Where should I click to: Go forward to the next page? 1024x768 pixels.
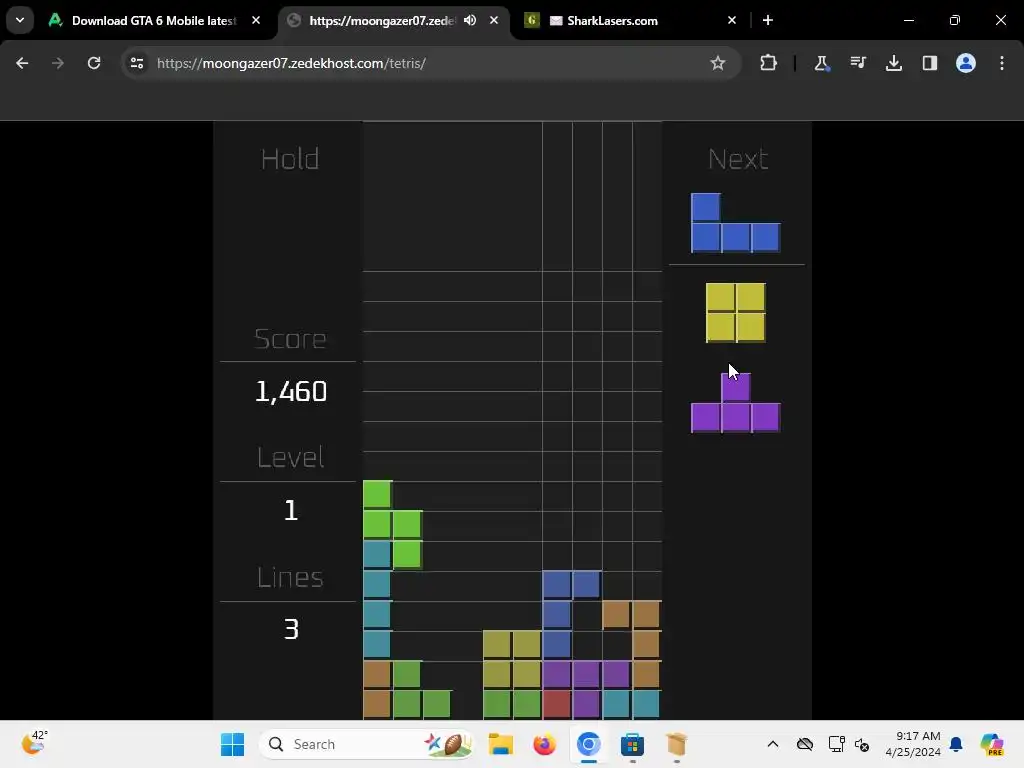[x=58, y=63]
